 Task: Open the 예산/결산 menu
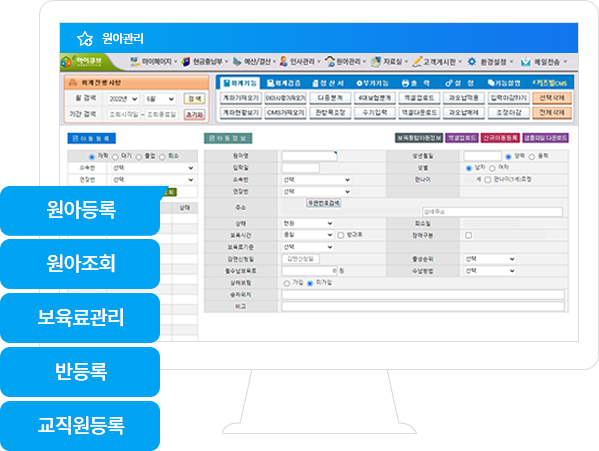coord(255,61)
